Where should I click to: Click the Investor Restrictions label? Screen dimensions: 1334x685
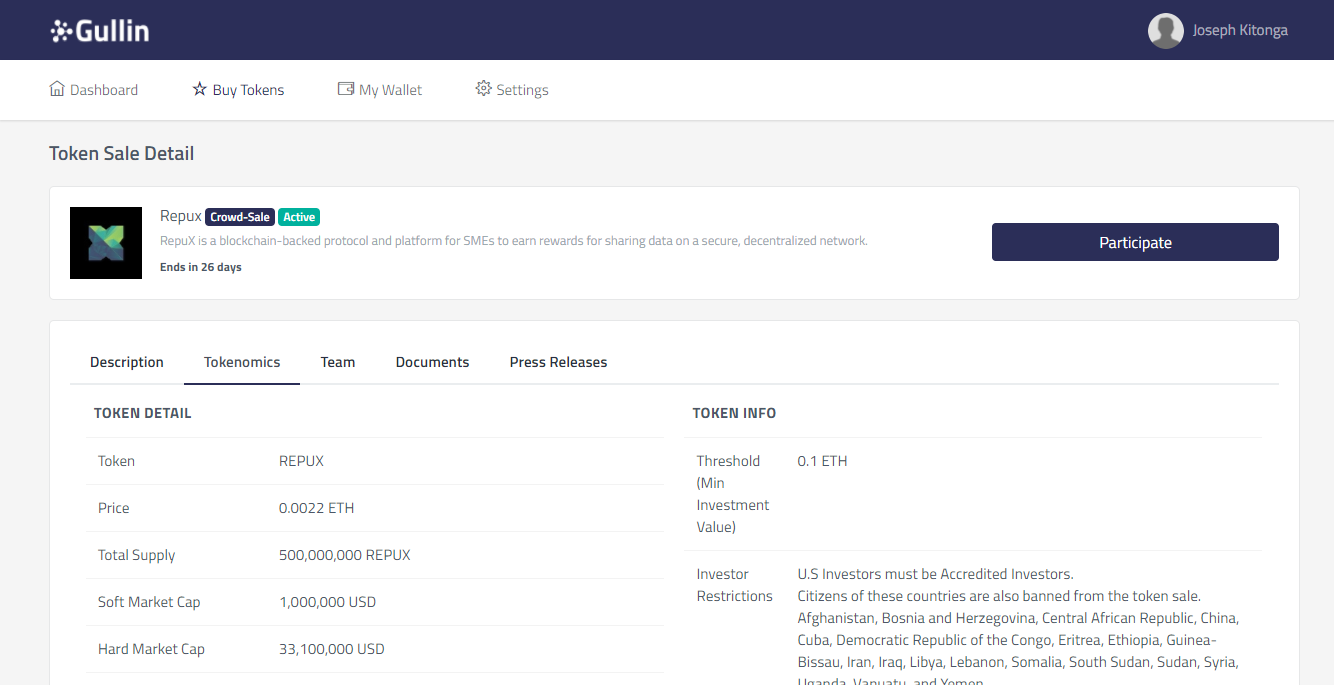[x=735, y=585]
